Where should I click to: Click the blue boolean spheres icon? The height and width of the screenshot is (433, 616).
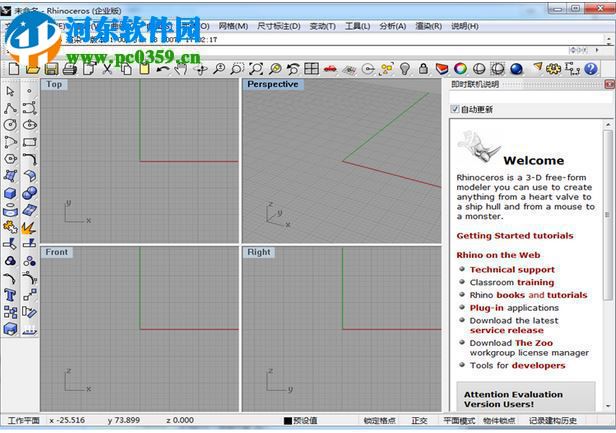(x=29, y=193)
